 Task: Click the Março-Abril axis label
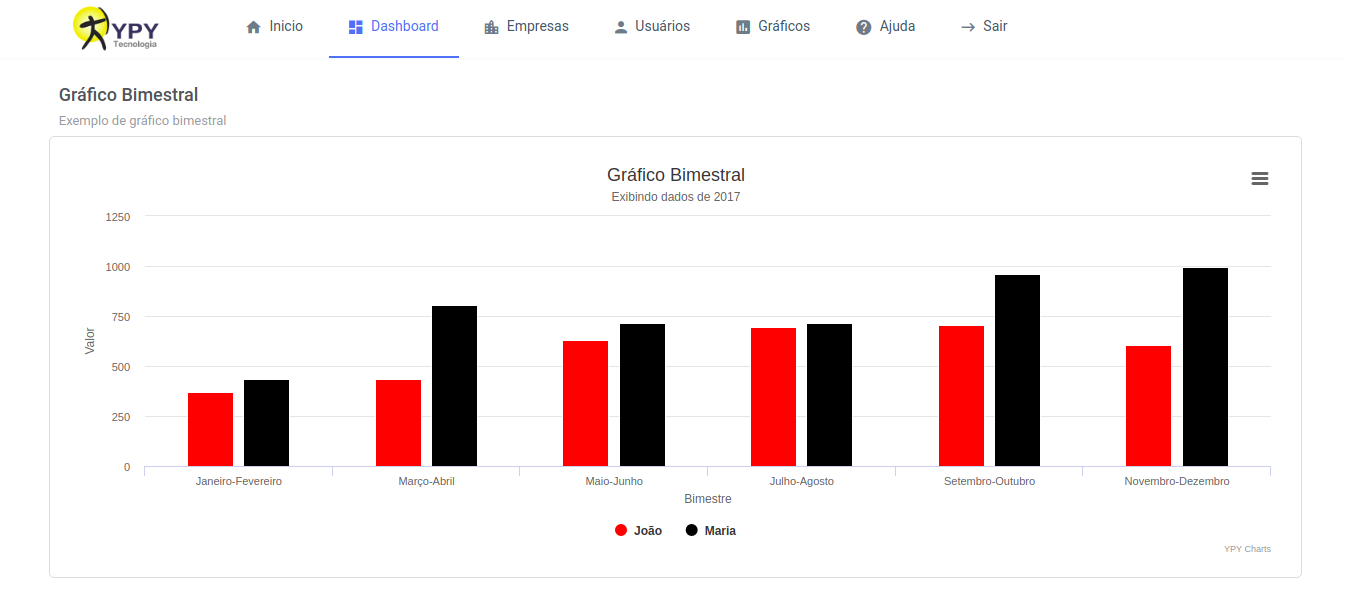(426, 481)
